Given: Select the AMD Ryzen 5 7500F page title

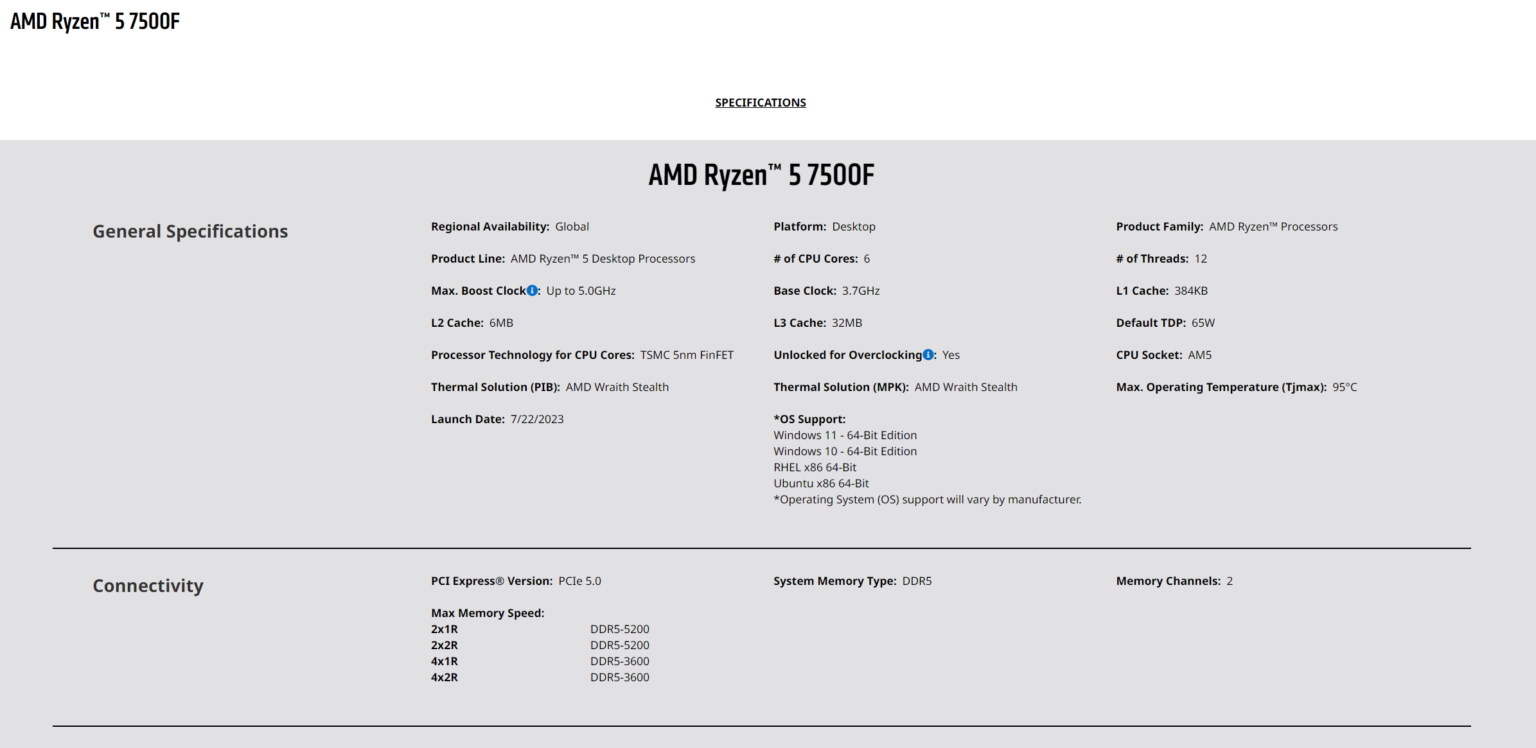Looking at the screenshot, I should (93, 20).
